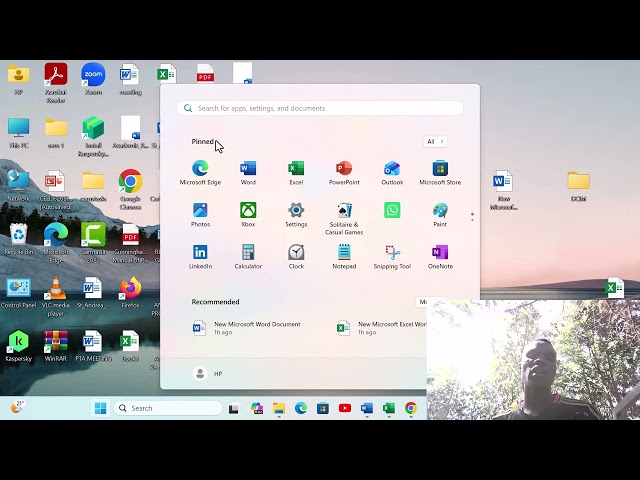Launch the Xbox app
This screenshot has width=640, height=480.
tap(248, 215)
